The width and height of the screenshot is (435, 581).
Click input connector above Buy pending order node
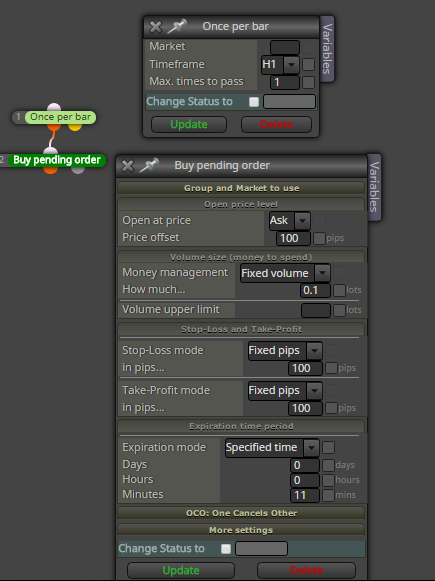click(x=50, y=150)
